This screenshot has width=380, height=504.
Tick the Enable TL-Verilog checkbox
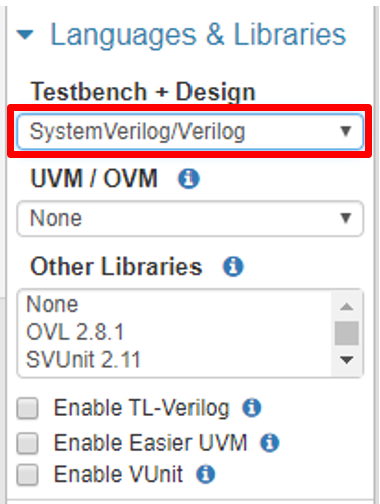[28, 408]
